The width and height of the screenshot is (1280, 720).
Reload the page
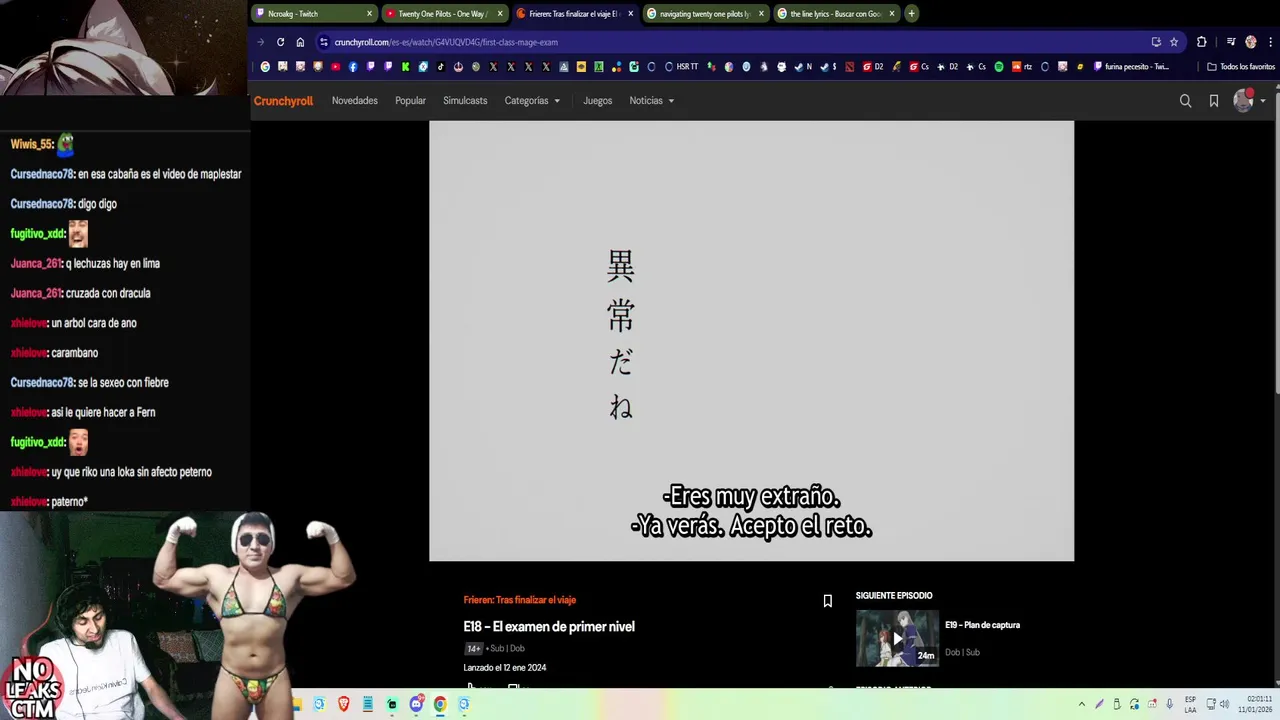[281, 42]
